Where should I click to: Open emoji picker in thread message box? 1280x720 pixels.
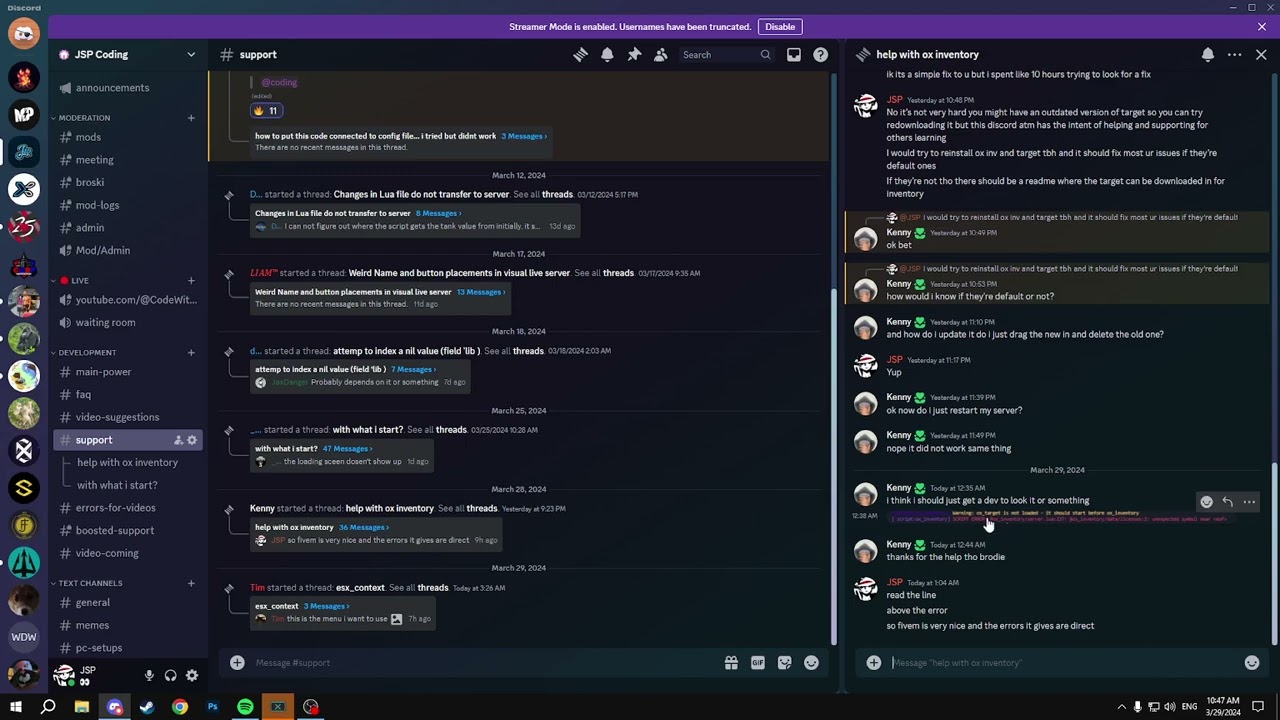1251,662
